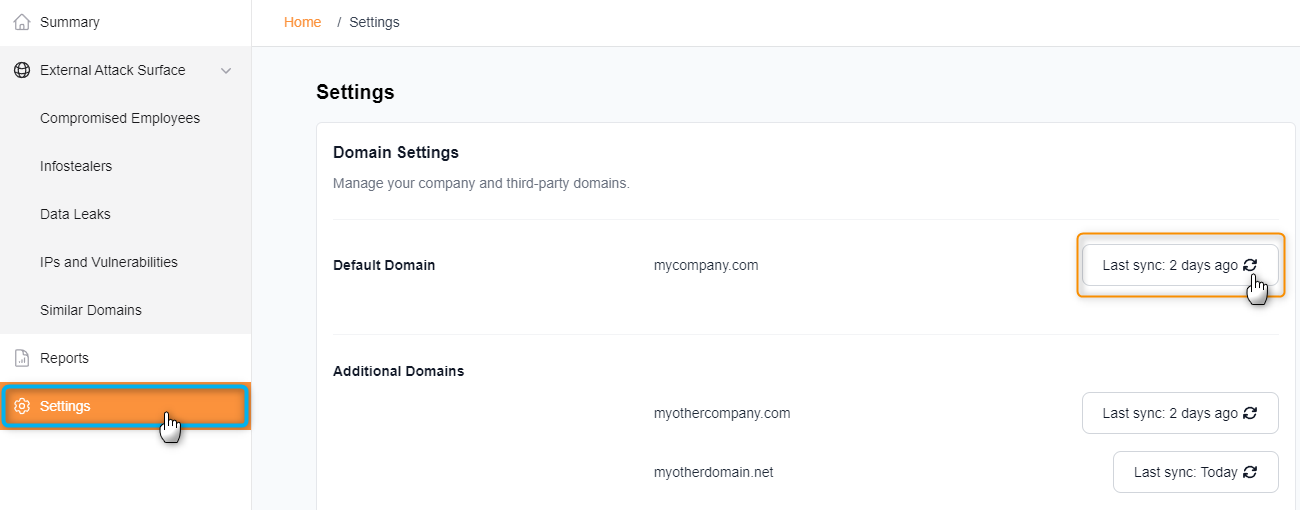Screen dimensions: 1300x510
Task: Click the Settings breadcrumb text
Action: coord(374,22)
